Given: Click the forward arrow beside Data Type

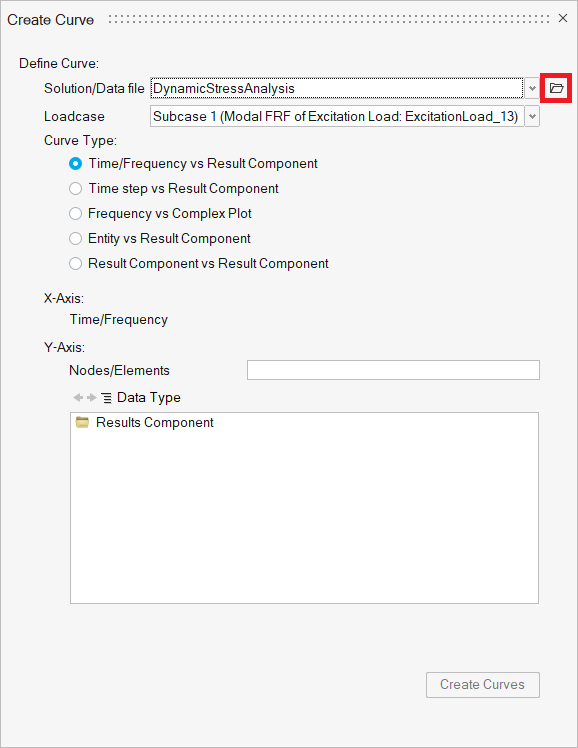Looking at the screenshot, I should pyautogui.click(x=92, y=397).
